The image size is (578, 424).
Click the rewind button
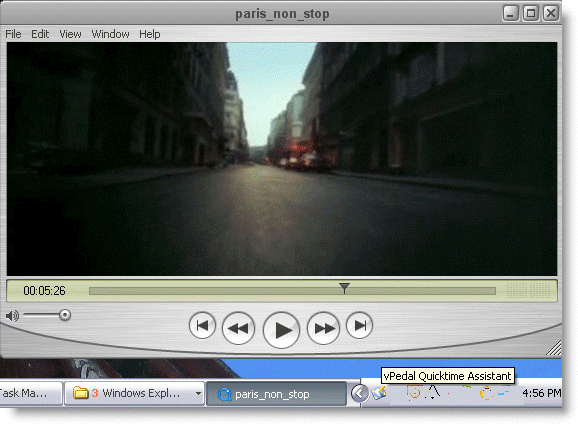(238, 328)
